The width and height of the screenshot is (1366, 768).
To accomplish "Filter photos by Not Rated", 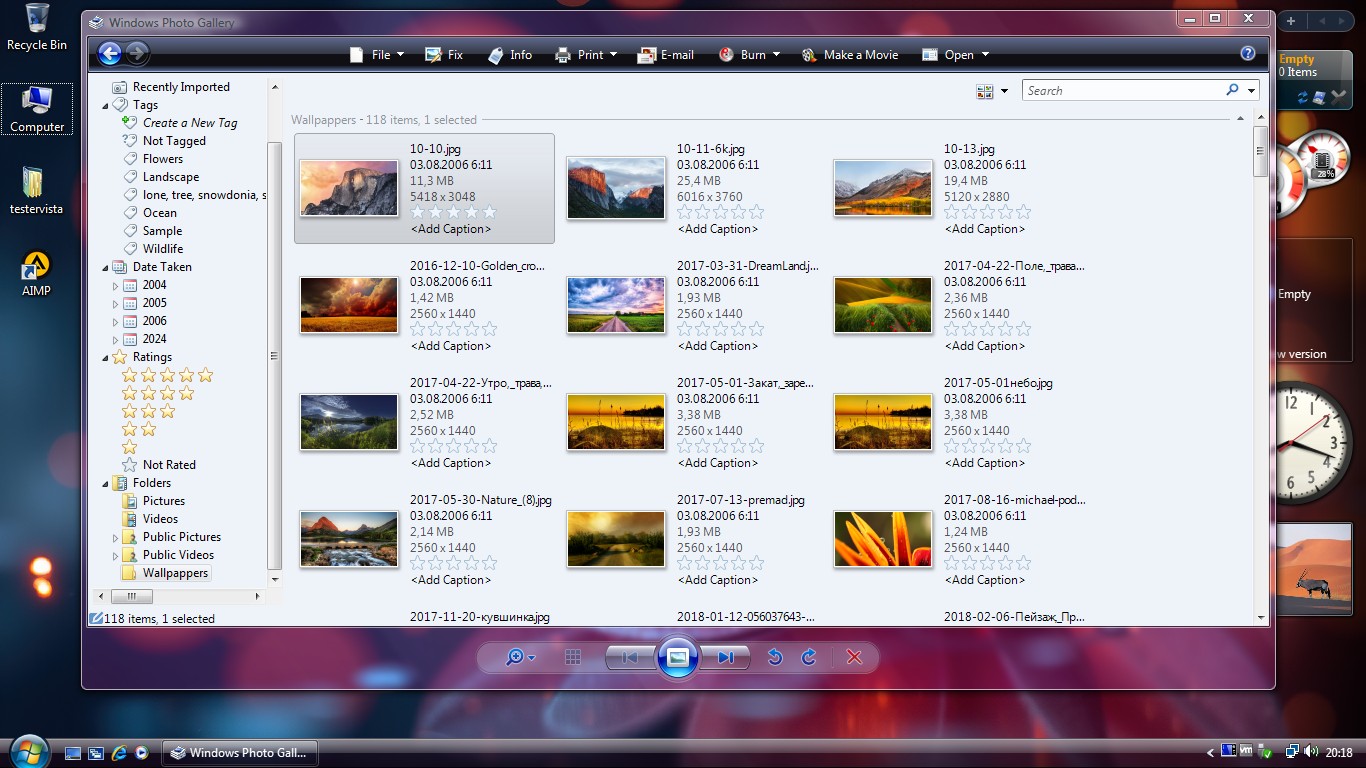I will (168, 465).
